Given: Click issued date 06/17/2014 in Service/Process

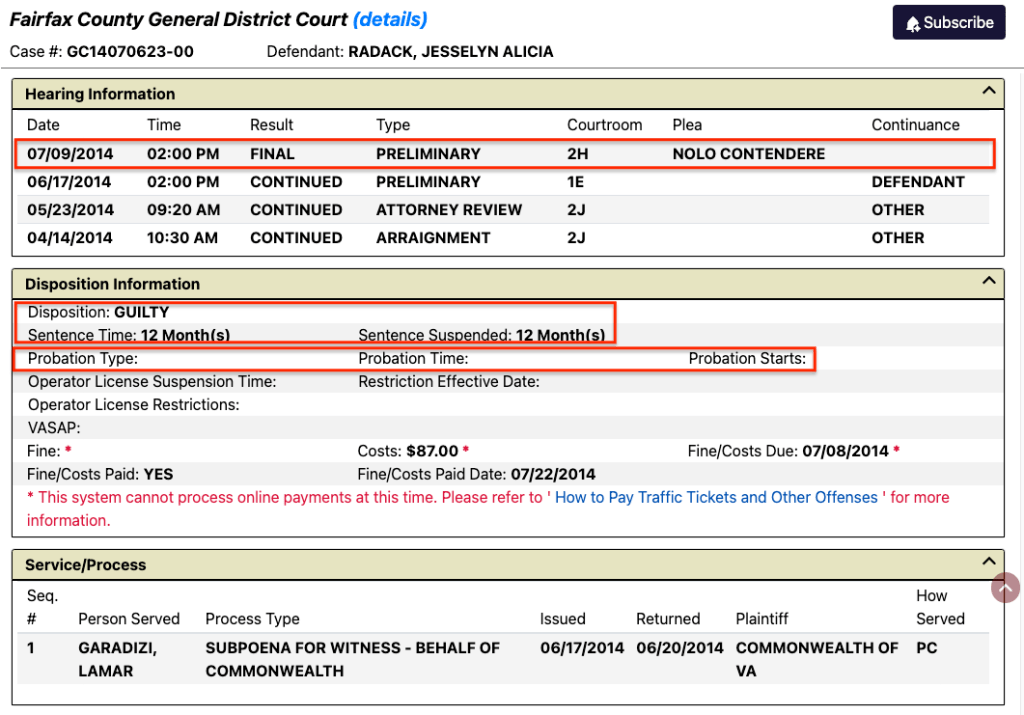Looking at the screenshot, I should (x=582, y=648).
